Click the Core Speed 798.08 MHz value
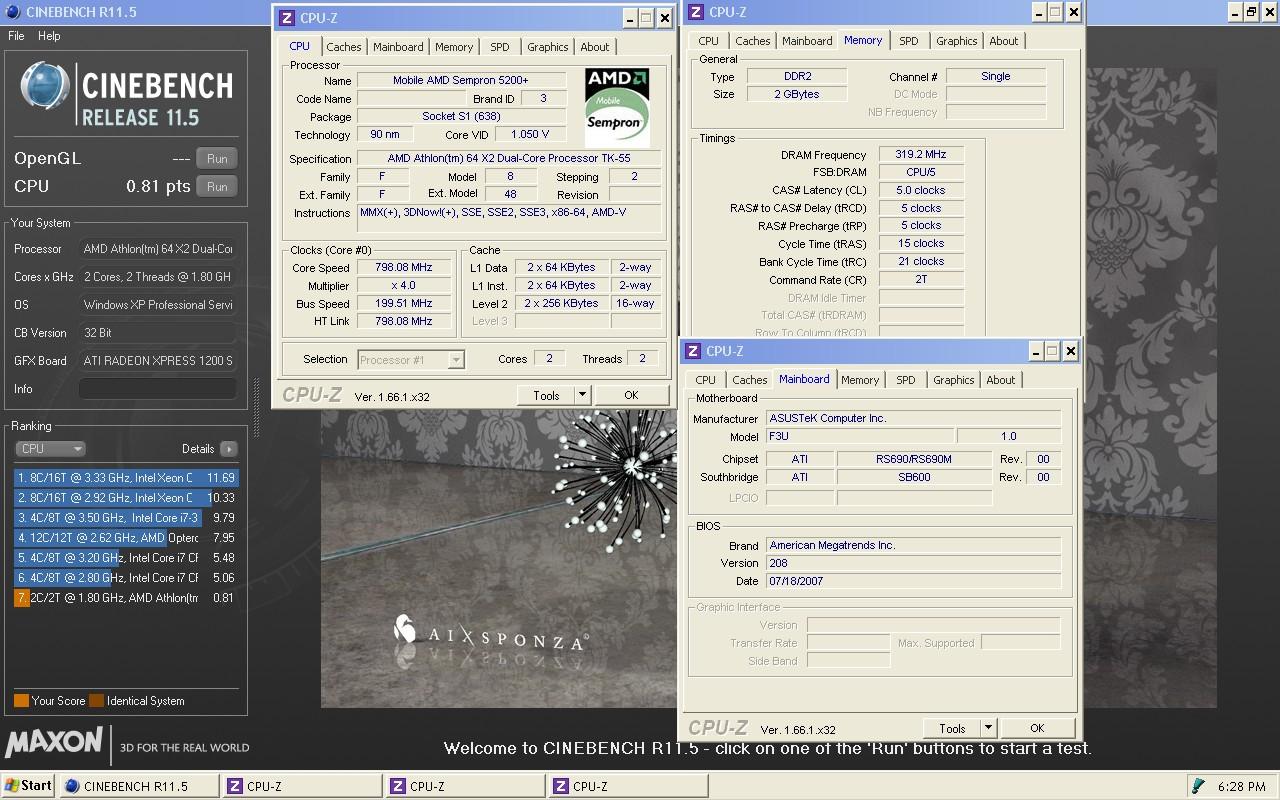The image size is (1280, 800). pos(404,268)
